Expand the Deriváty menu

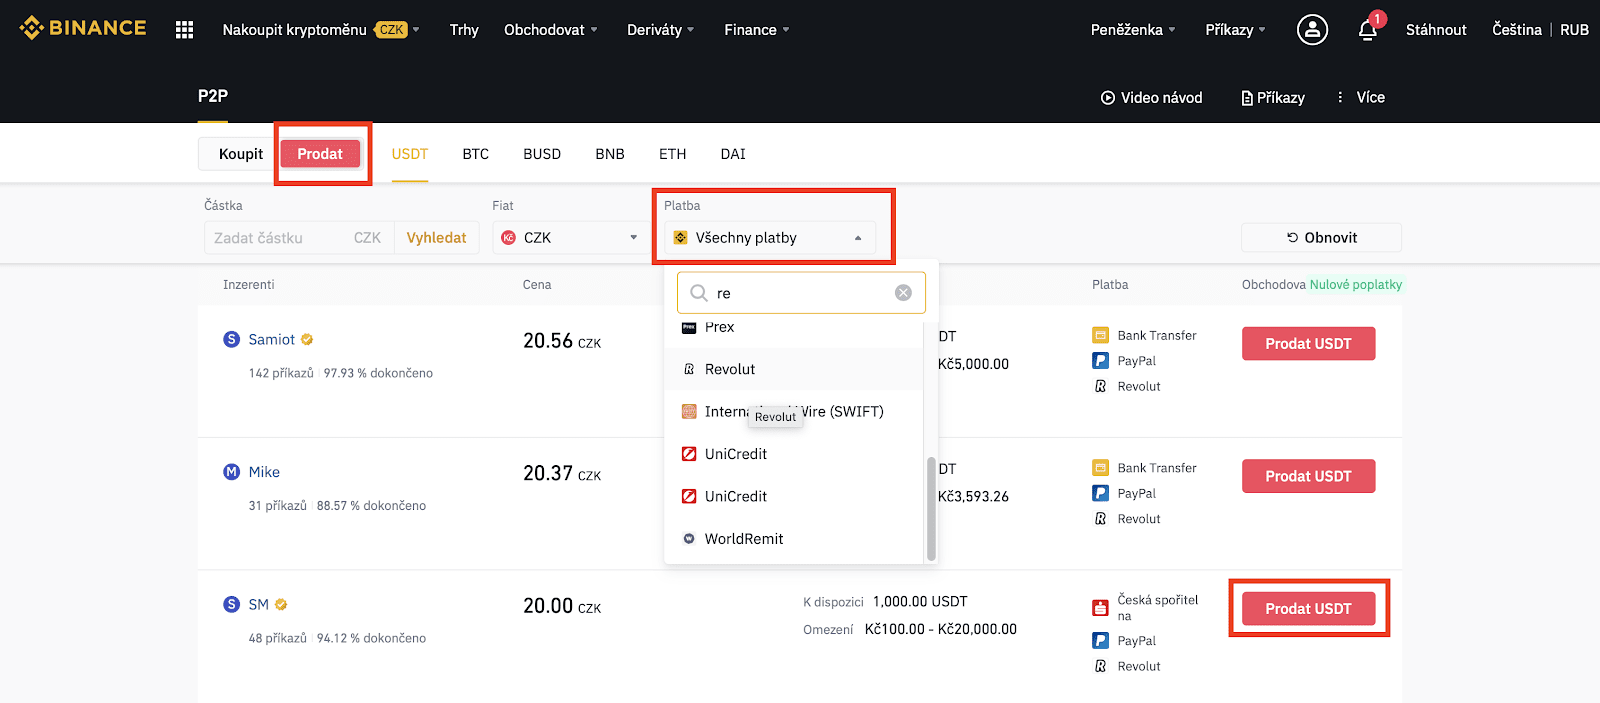[x=661, y=30]
